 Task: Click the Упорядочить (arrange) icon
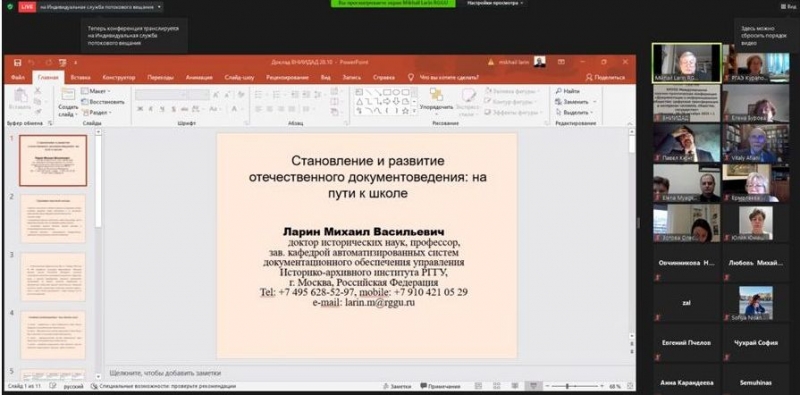pos(436,94)
